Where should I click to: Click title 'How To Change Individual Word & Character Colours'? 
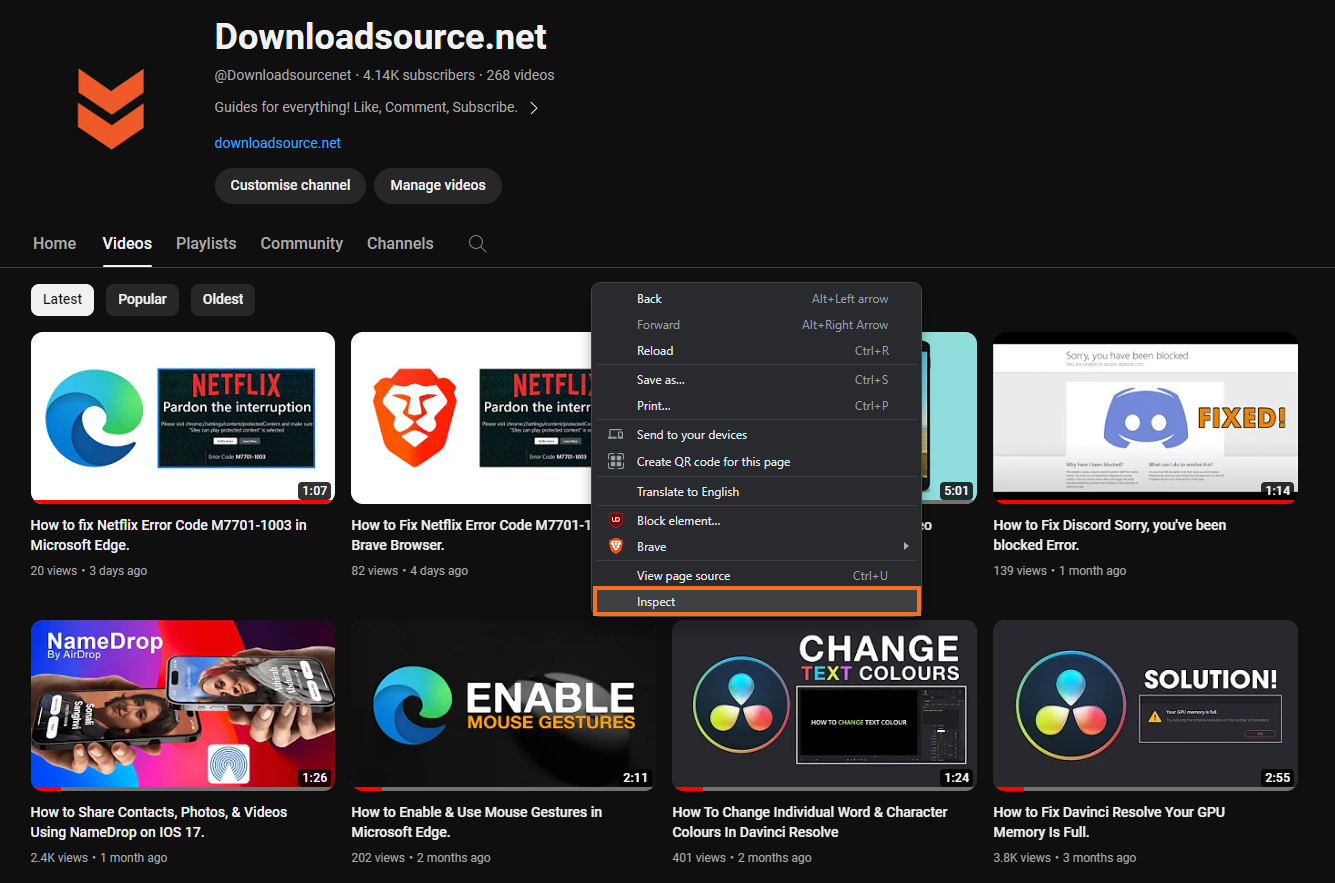810,822
